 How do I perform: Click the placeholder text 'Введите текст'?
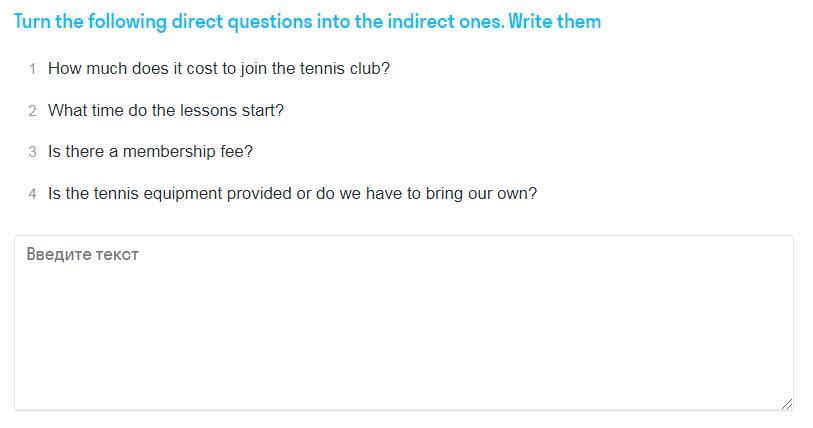(82, 254)
